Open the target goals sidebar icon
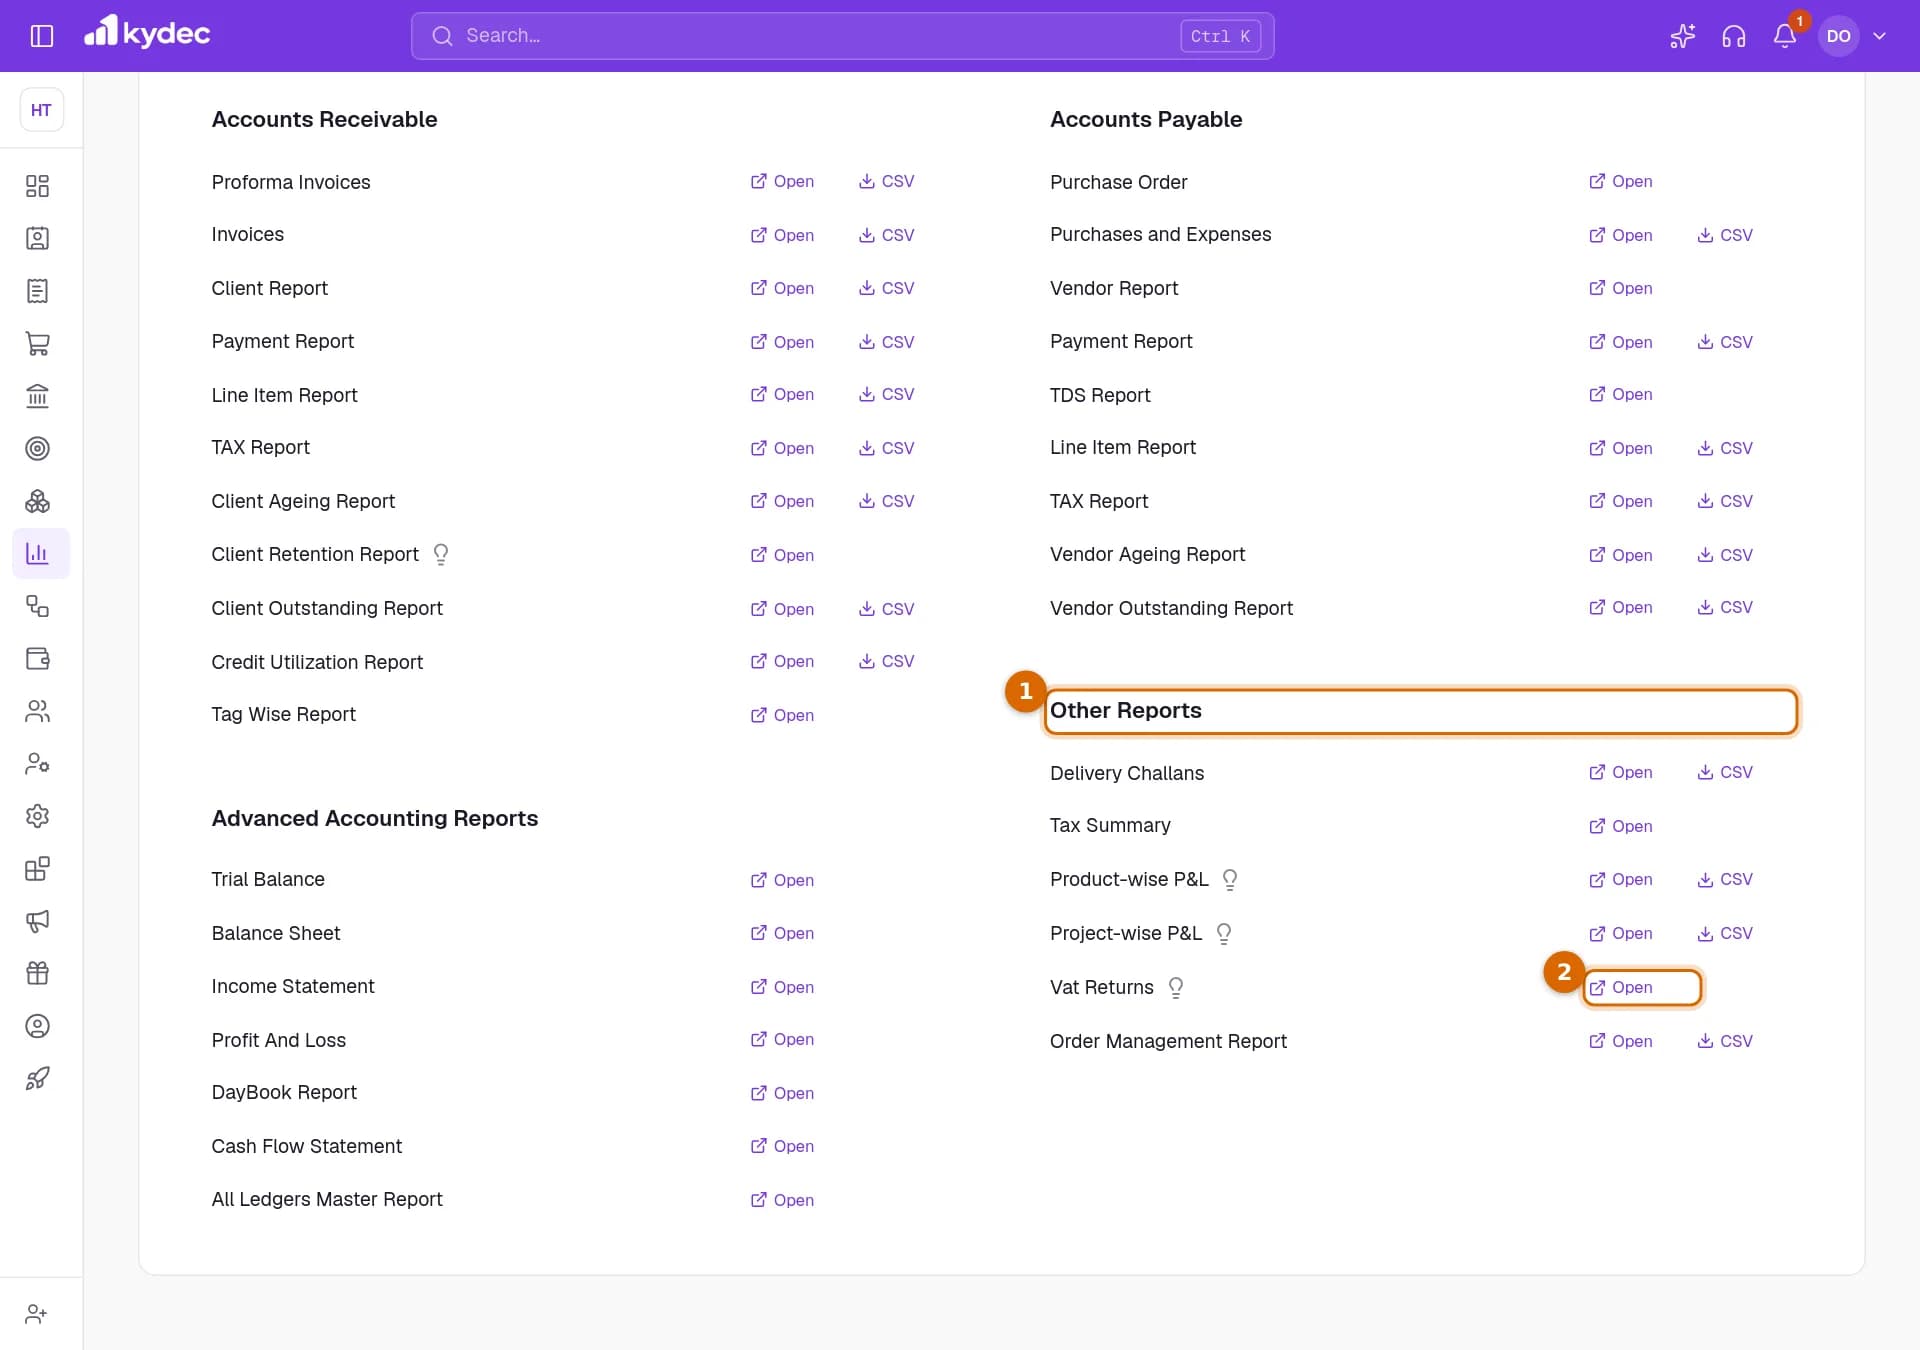 click(x=37, y=448)
